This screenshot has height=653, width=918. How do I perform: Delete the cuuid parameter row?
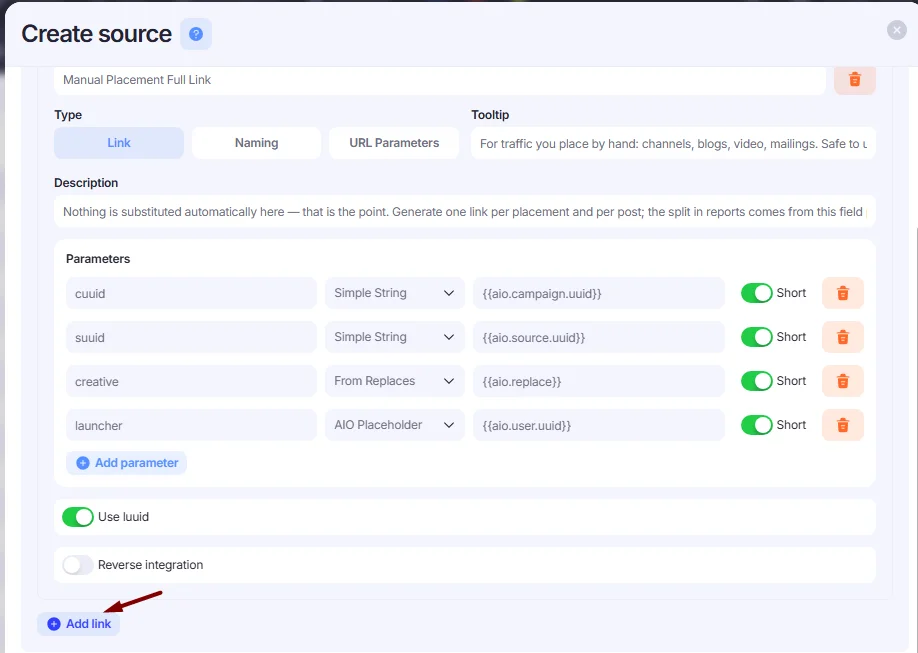[x=842, y=293]
